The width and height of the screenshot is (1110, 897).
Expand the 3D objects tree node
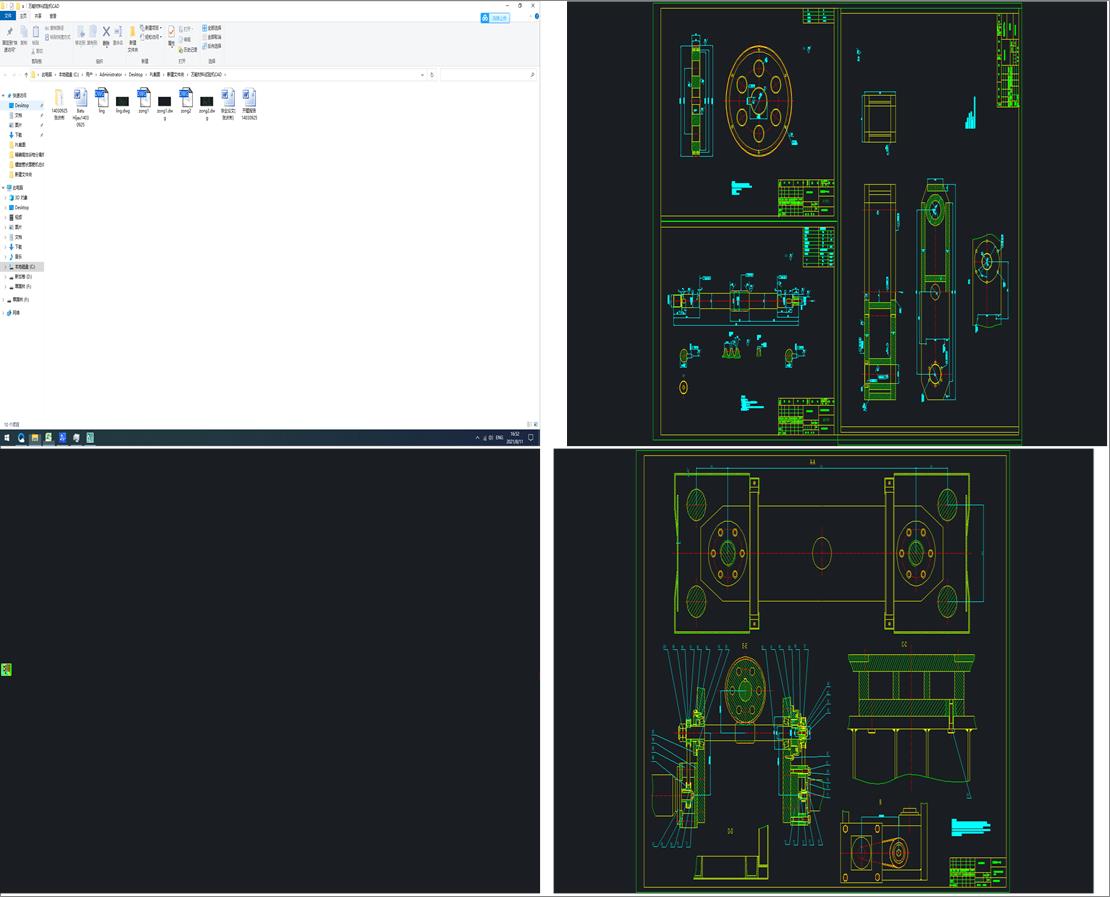point(6,198)
